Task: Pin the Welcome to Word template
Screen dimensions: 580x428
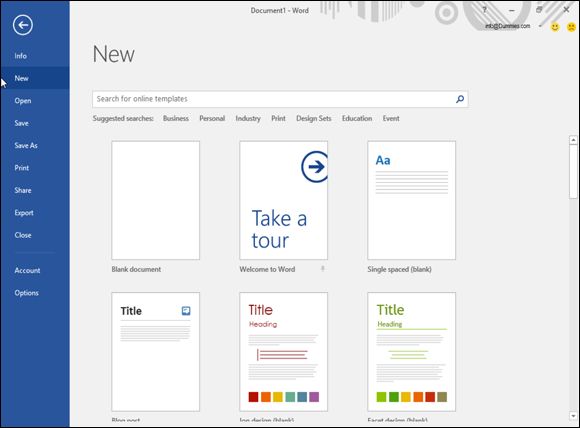Action: 323,269
